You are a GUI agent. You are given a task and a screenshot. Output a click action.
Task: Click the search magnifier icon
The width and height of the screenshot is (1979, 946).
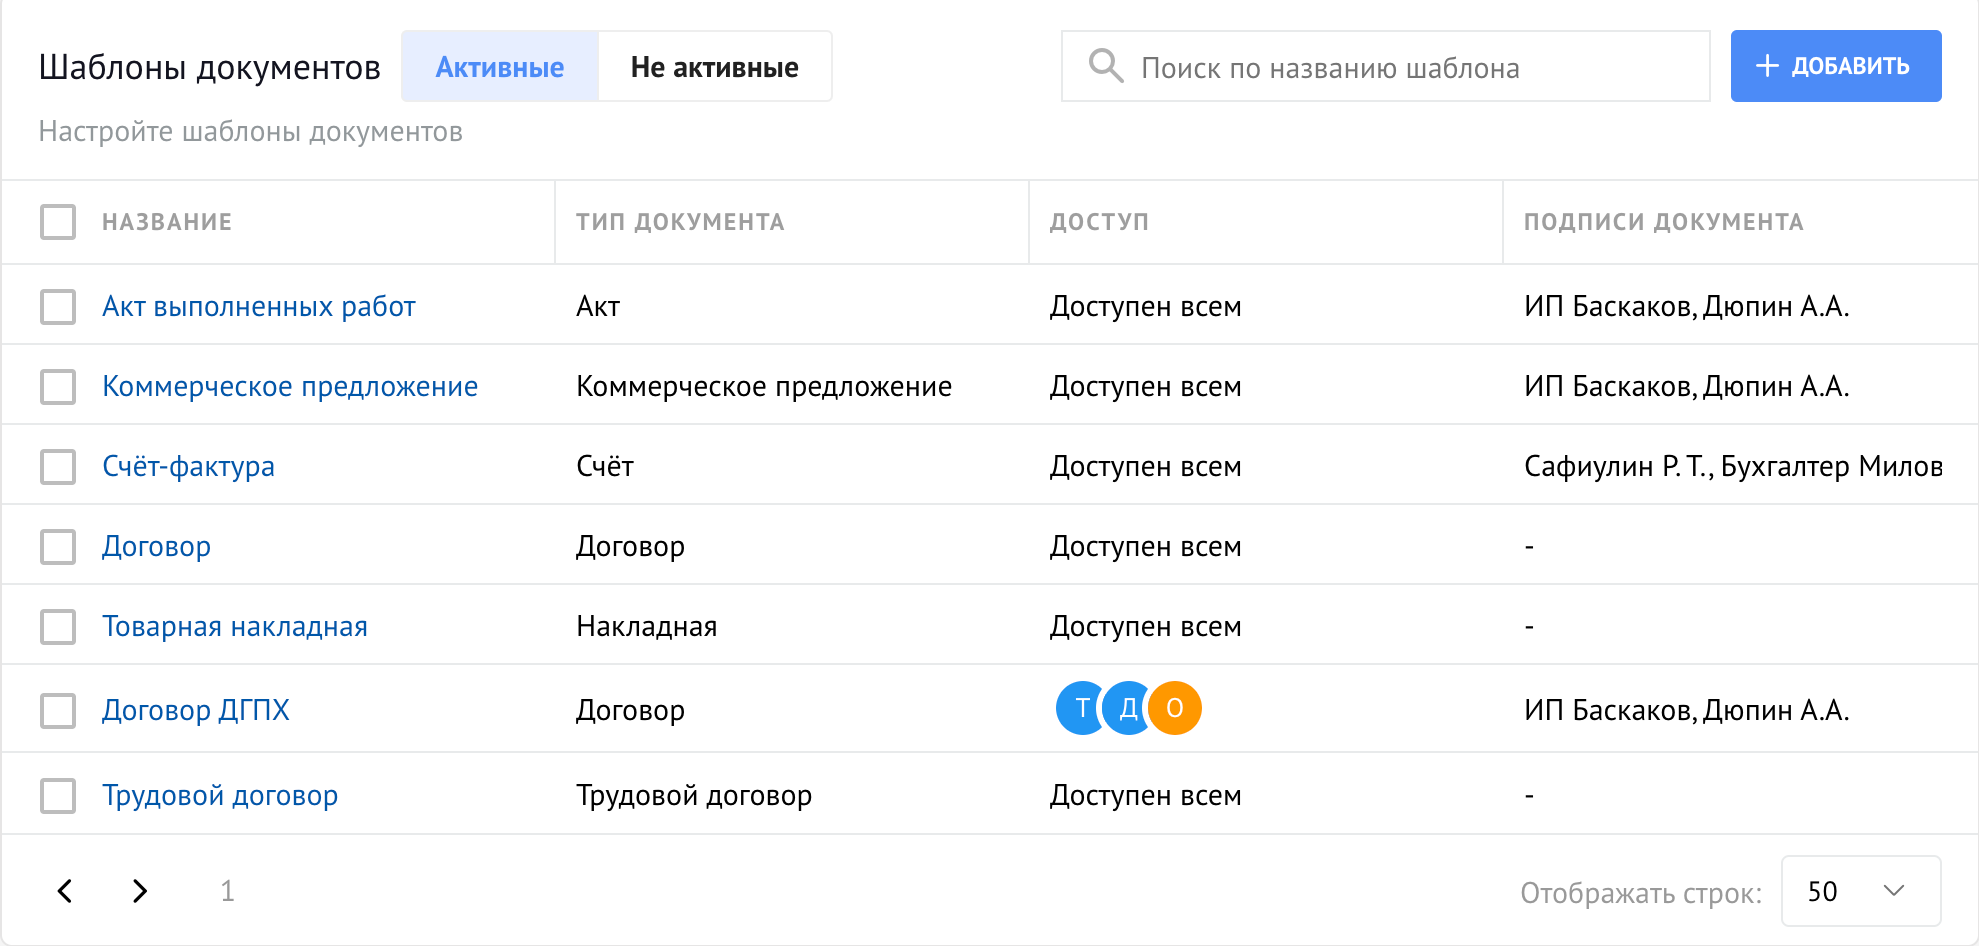pyautogui.click(x=1105, y=66)
